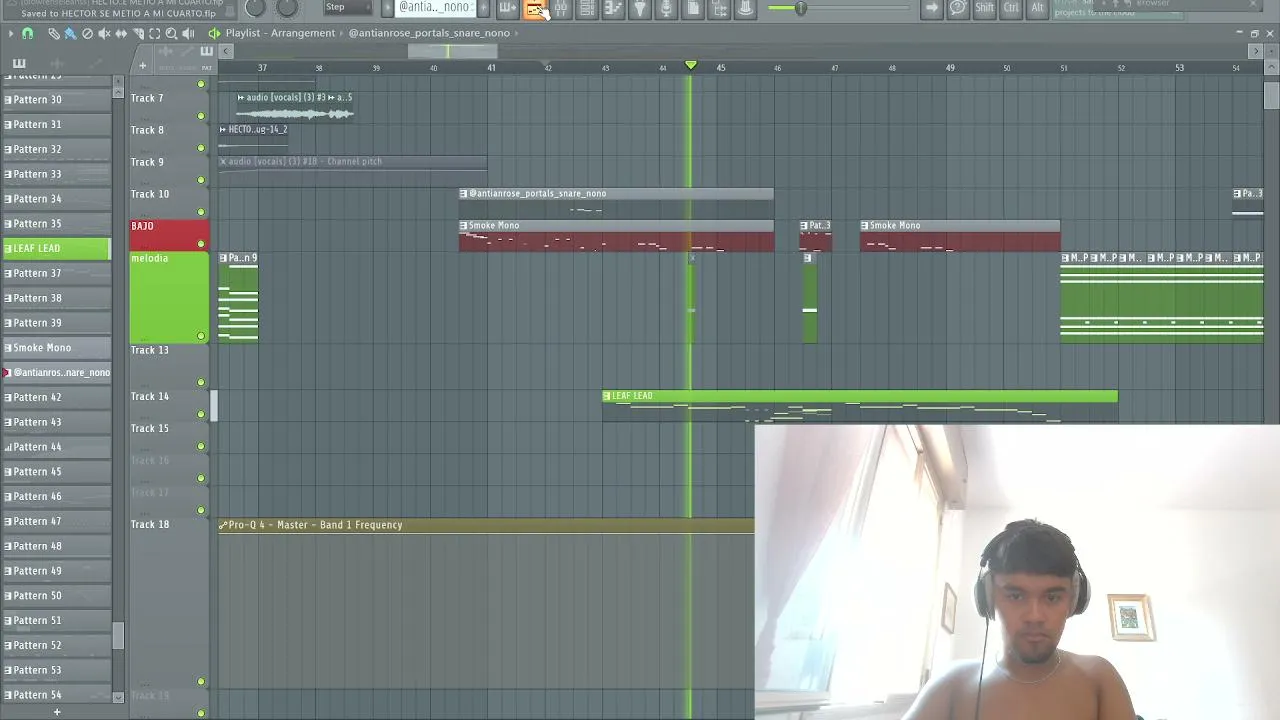Select Pattern 30 in the picker
The height and width of the screenshot is (720, 1280).
tap(57, 99)
